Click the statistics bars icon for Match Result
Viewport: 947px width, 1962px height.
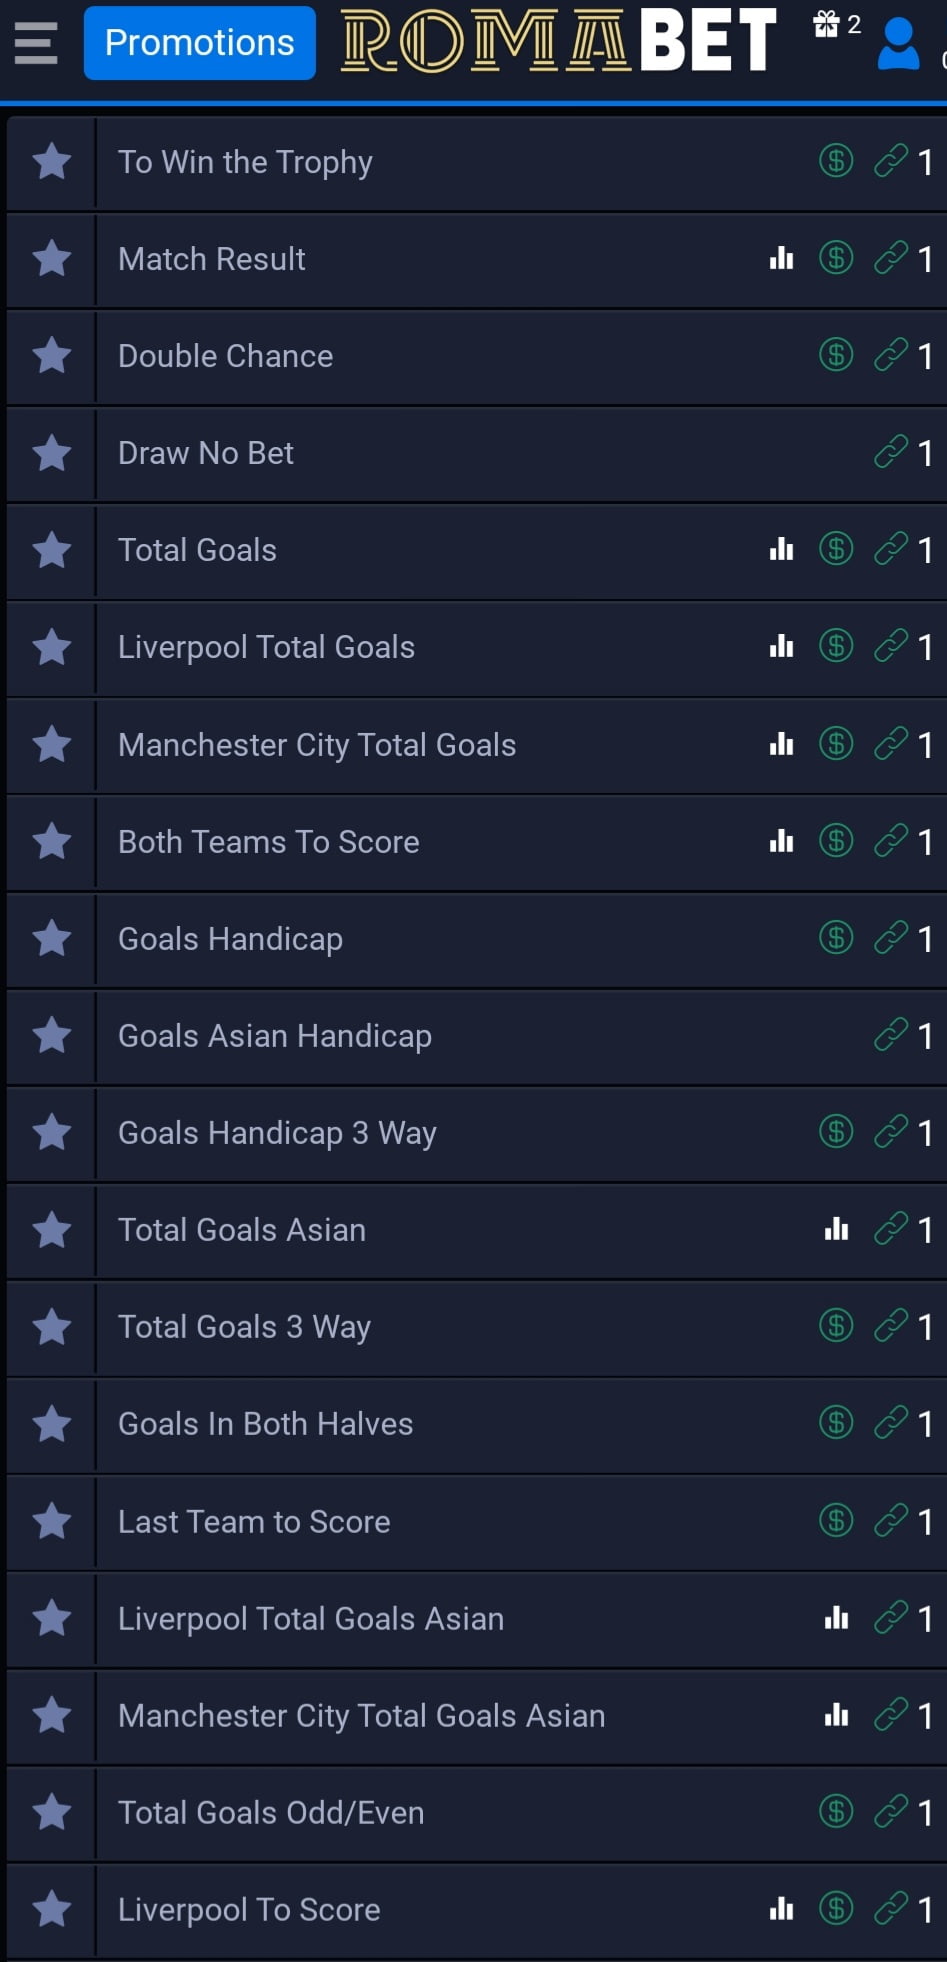point(781,259)
